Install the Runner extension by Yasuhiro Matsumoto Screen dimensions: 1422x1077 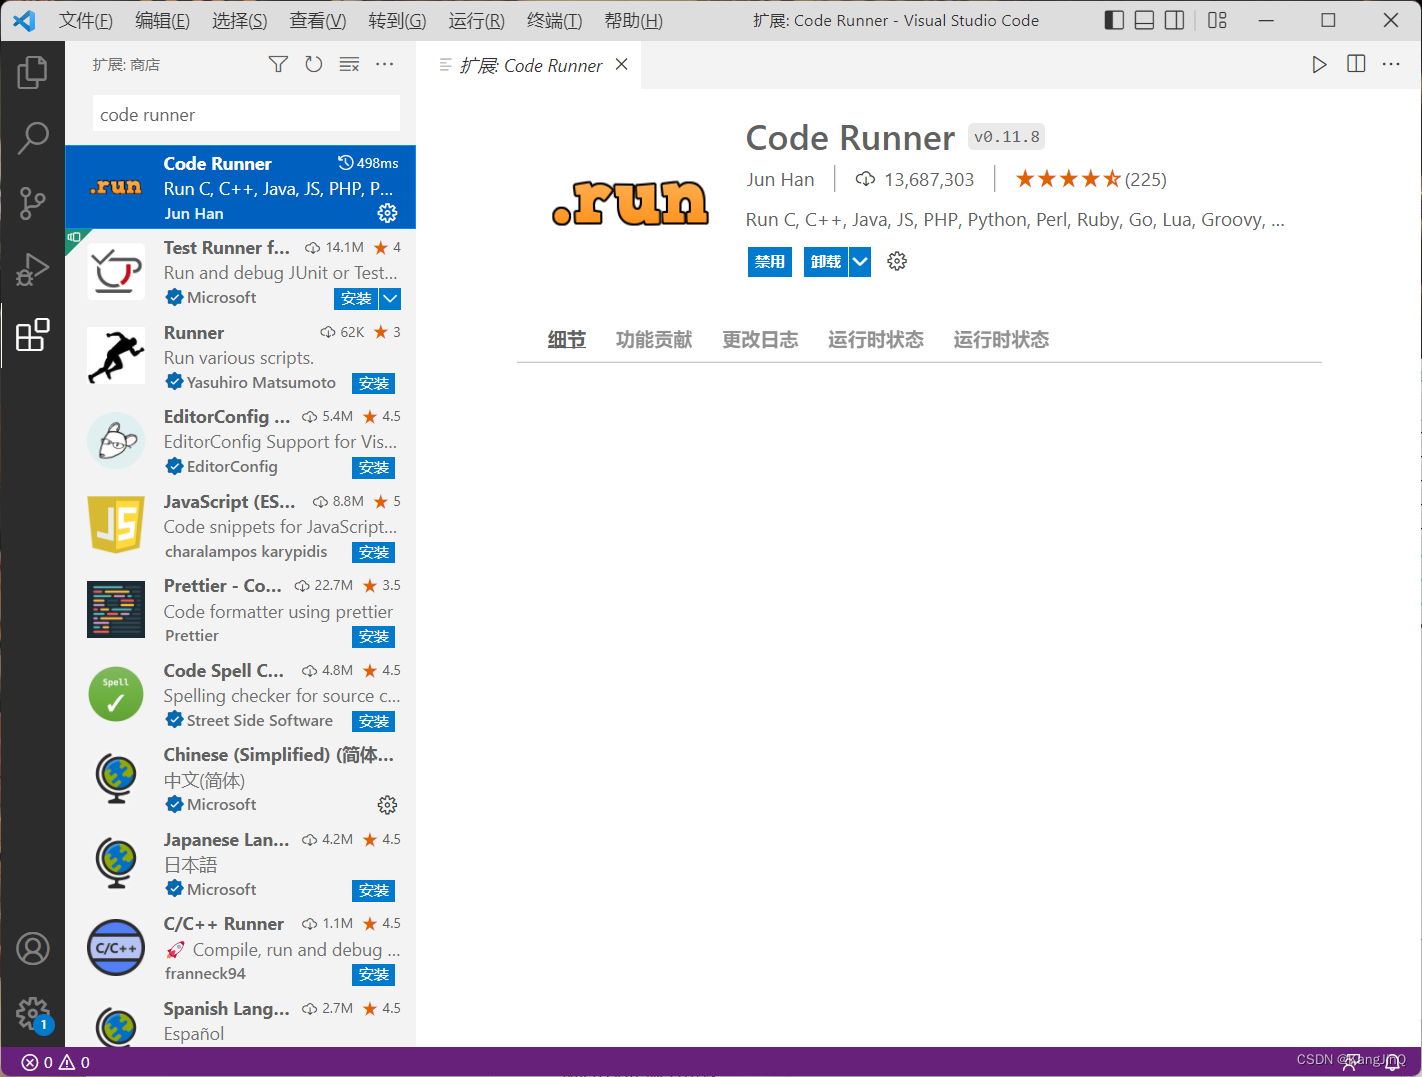click(374, 383)
